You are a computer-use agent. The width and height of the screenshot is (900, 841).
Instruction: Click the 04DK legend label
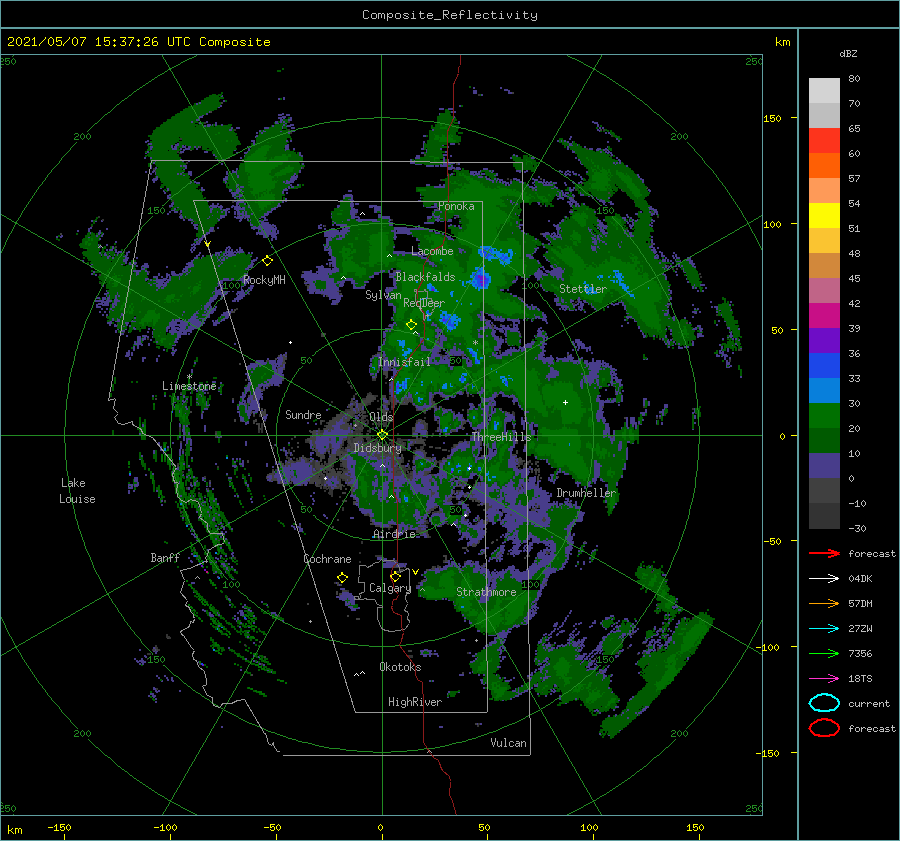[x=860, y=578]
